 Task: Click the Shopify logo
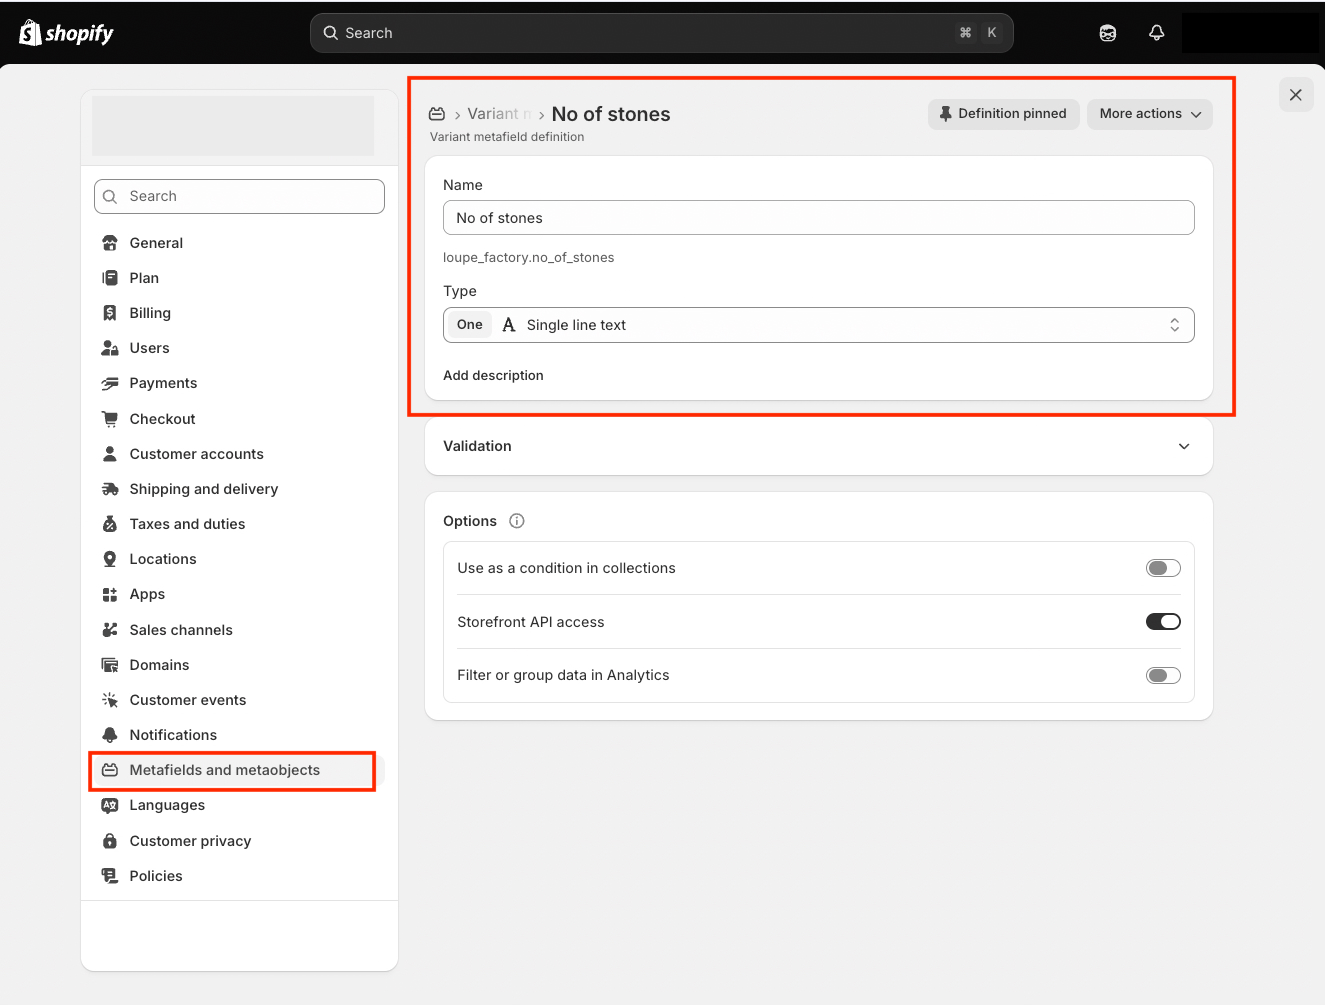click(x=66, y=33)
